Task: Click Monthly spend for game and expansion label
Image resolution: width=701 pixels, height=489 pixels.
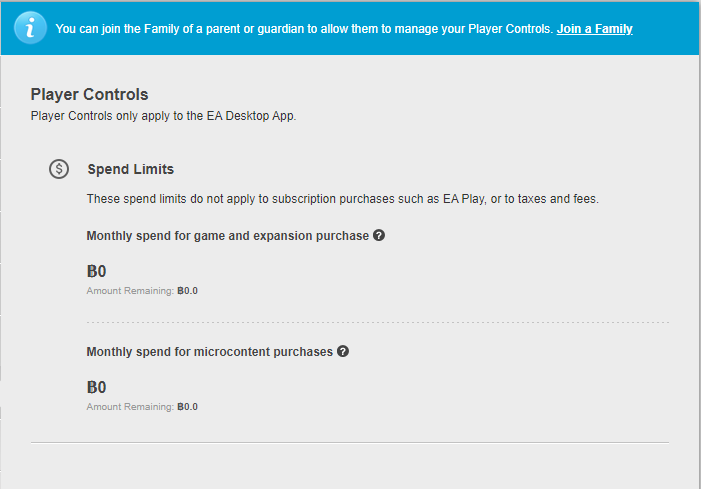Action: (228, 236)
